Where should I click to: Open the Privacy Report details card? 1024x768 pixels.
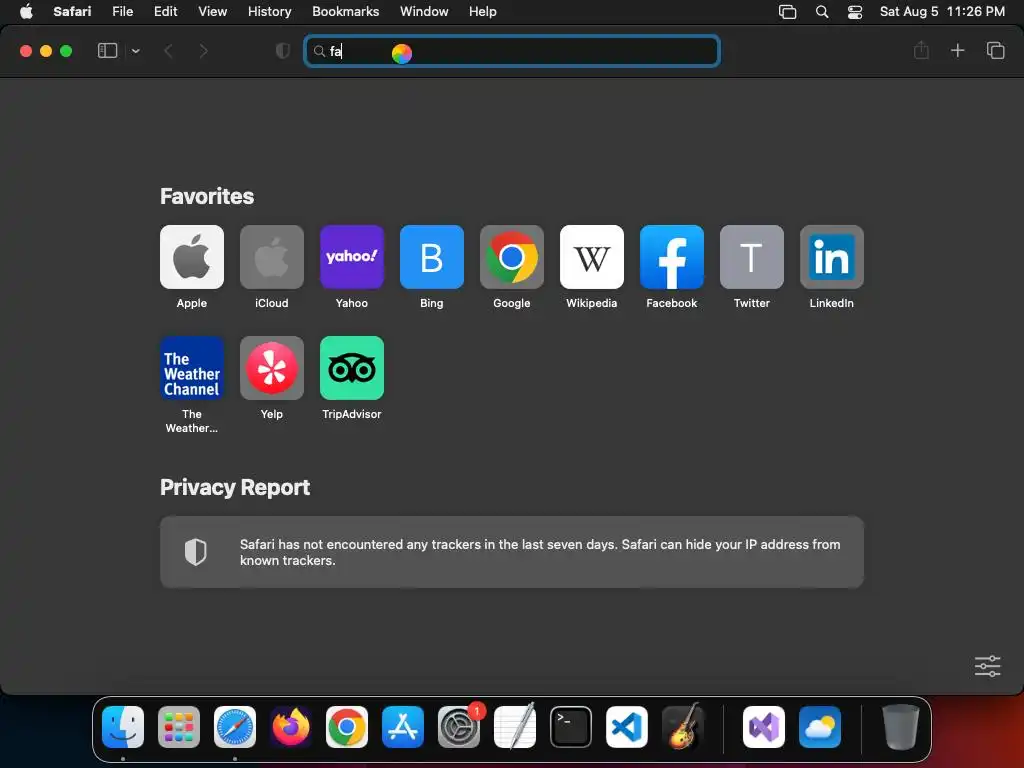[511, 552]
